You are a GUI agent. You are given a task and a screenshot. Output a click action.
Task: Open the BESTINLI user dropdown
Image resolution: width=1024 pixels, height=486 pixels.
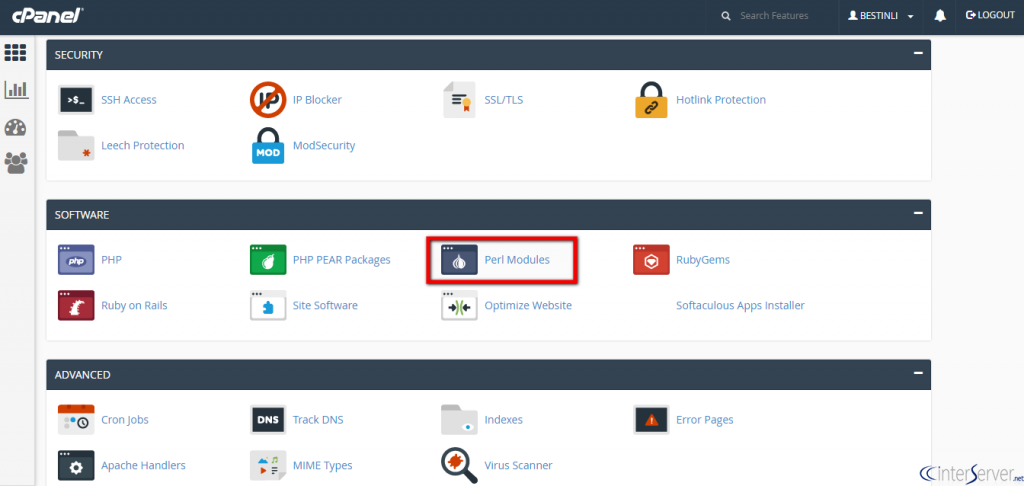pyautogui.click(x=881, y=16)
